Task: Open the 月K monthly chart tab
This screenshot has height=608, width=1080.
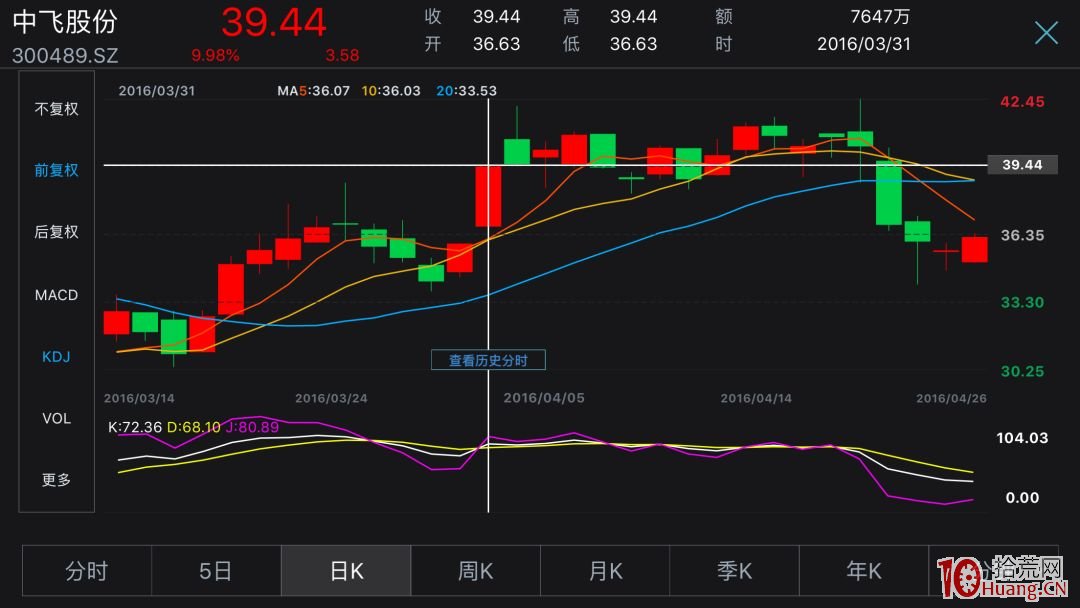Action: [x=605, y=571]
